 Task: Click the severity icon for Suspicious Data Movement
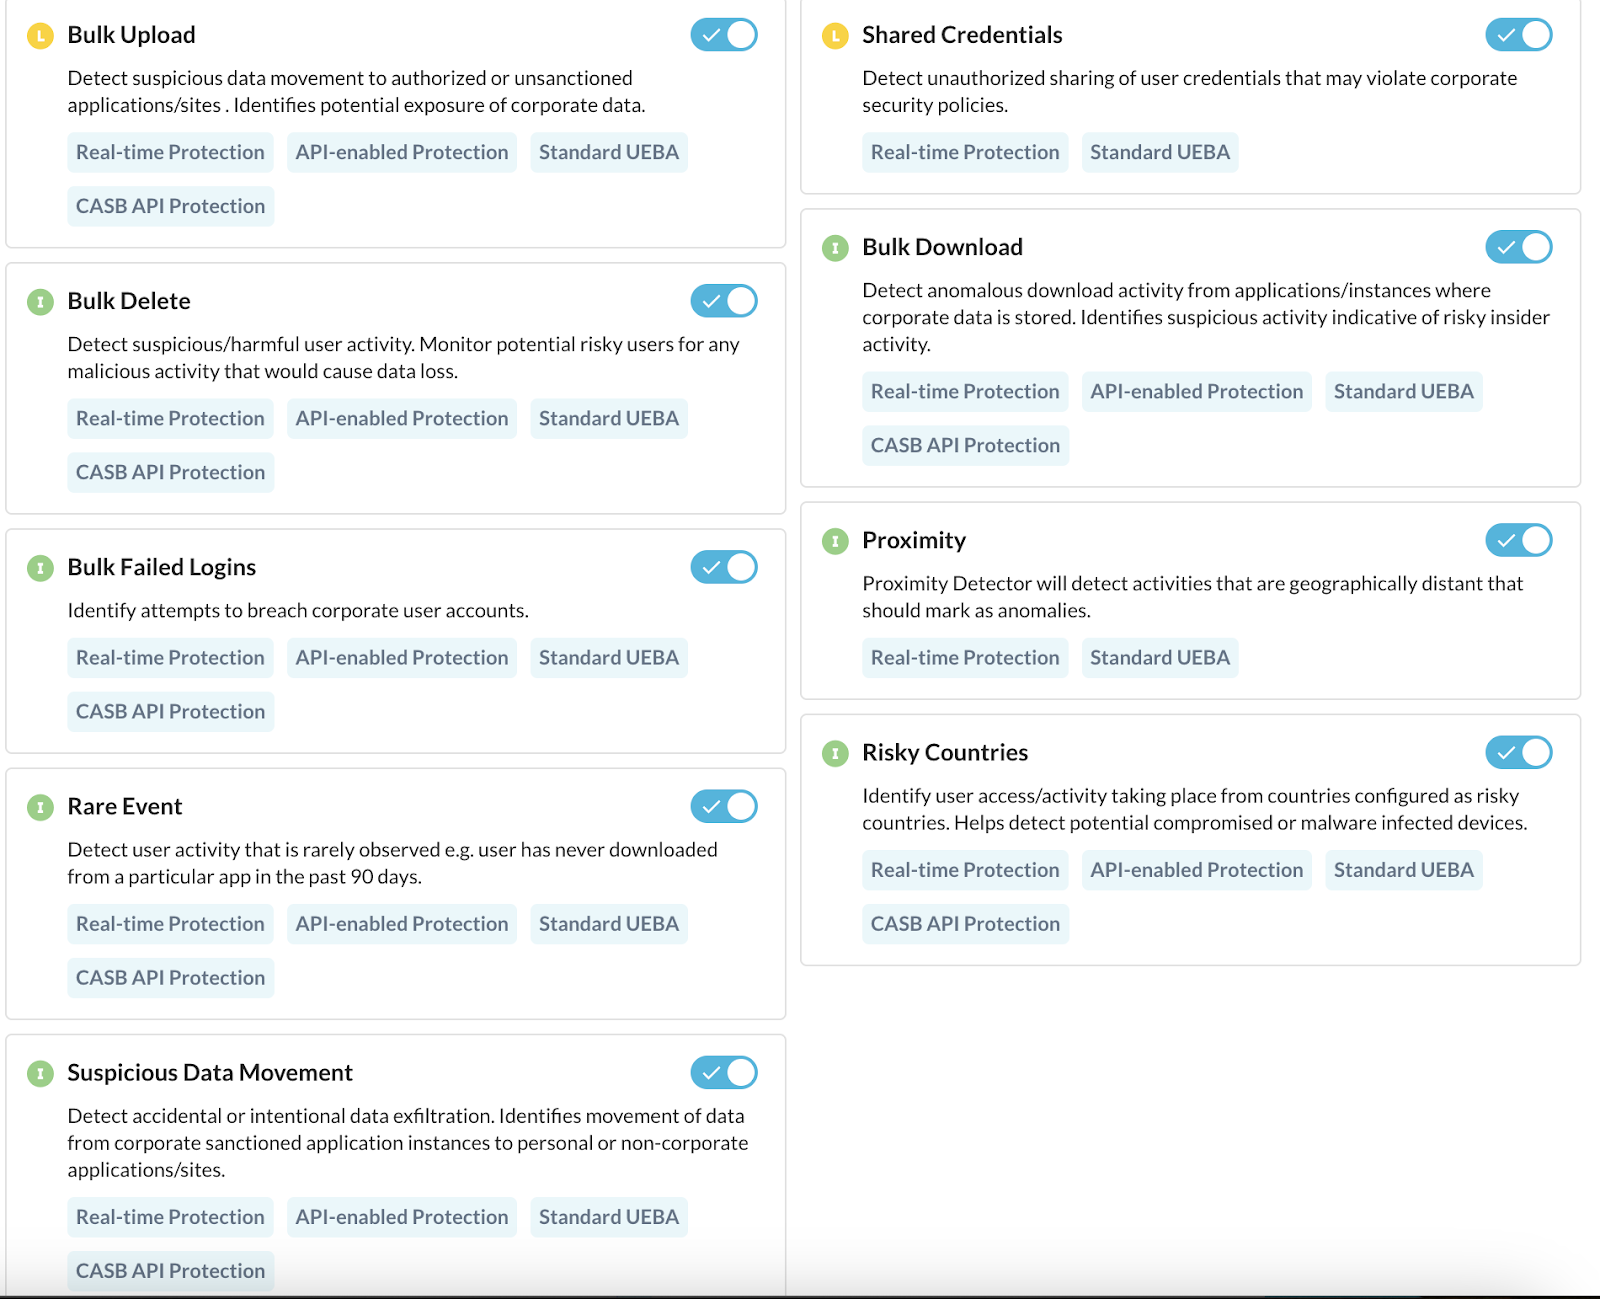point(40,1073)
